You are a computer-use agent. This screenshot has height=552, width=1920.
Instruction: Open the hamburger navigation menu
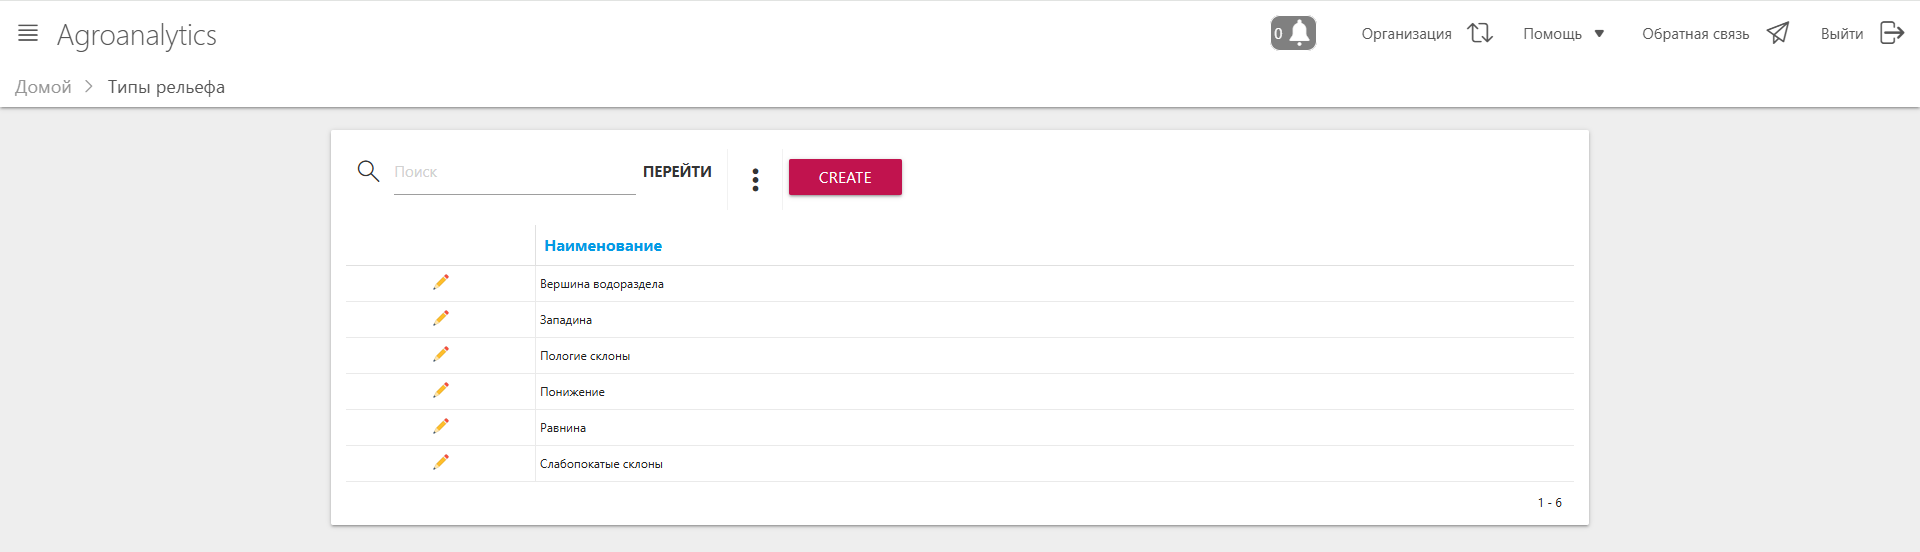pyautogui.click(x=28, y=34)
